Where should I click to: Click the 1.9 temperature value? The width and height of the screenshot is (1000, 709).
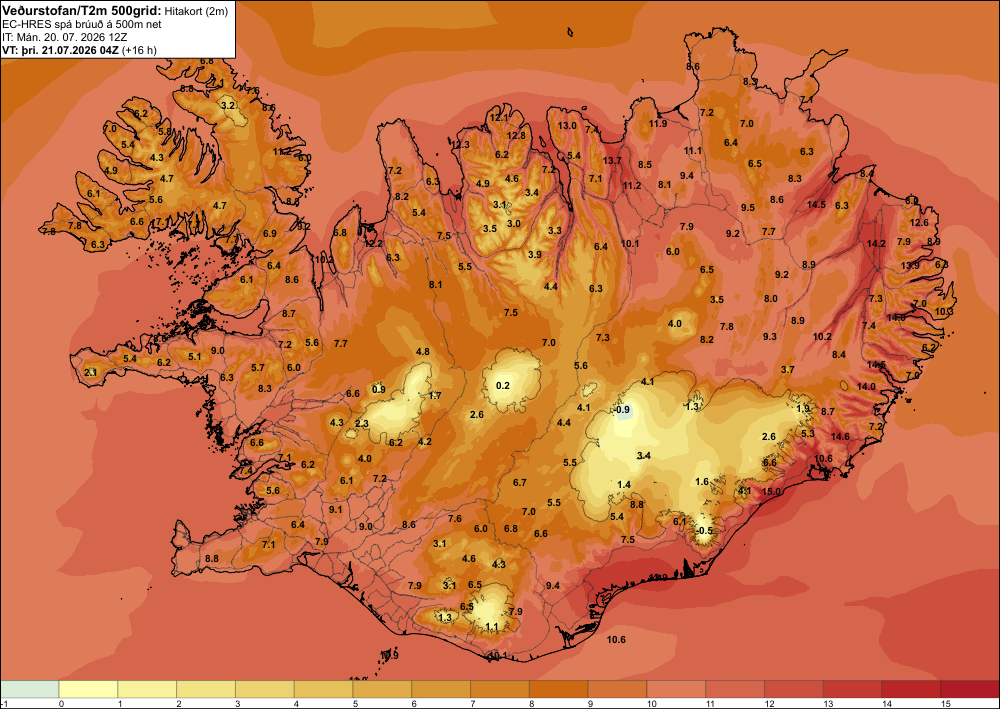[x=804, y=409]
